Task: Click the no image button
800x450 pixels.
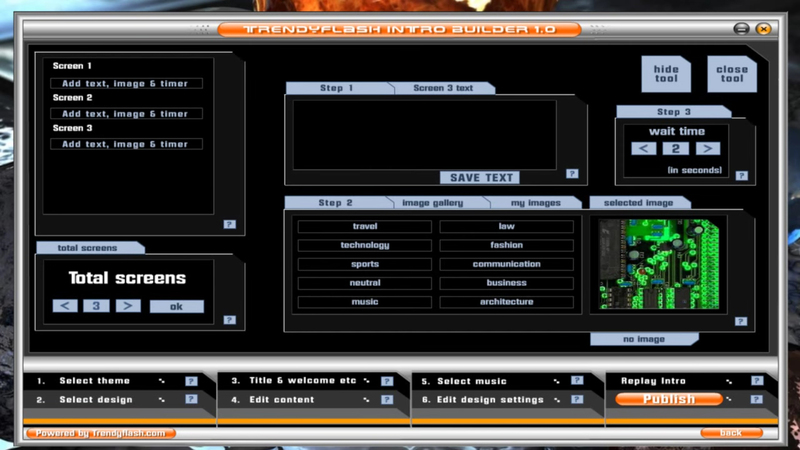Action: coord(644,339)
